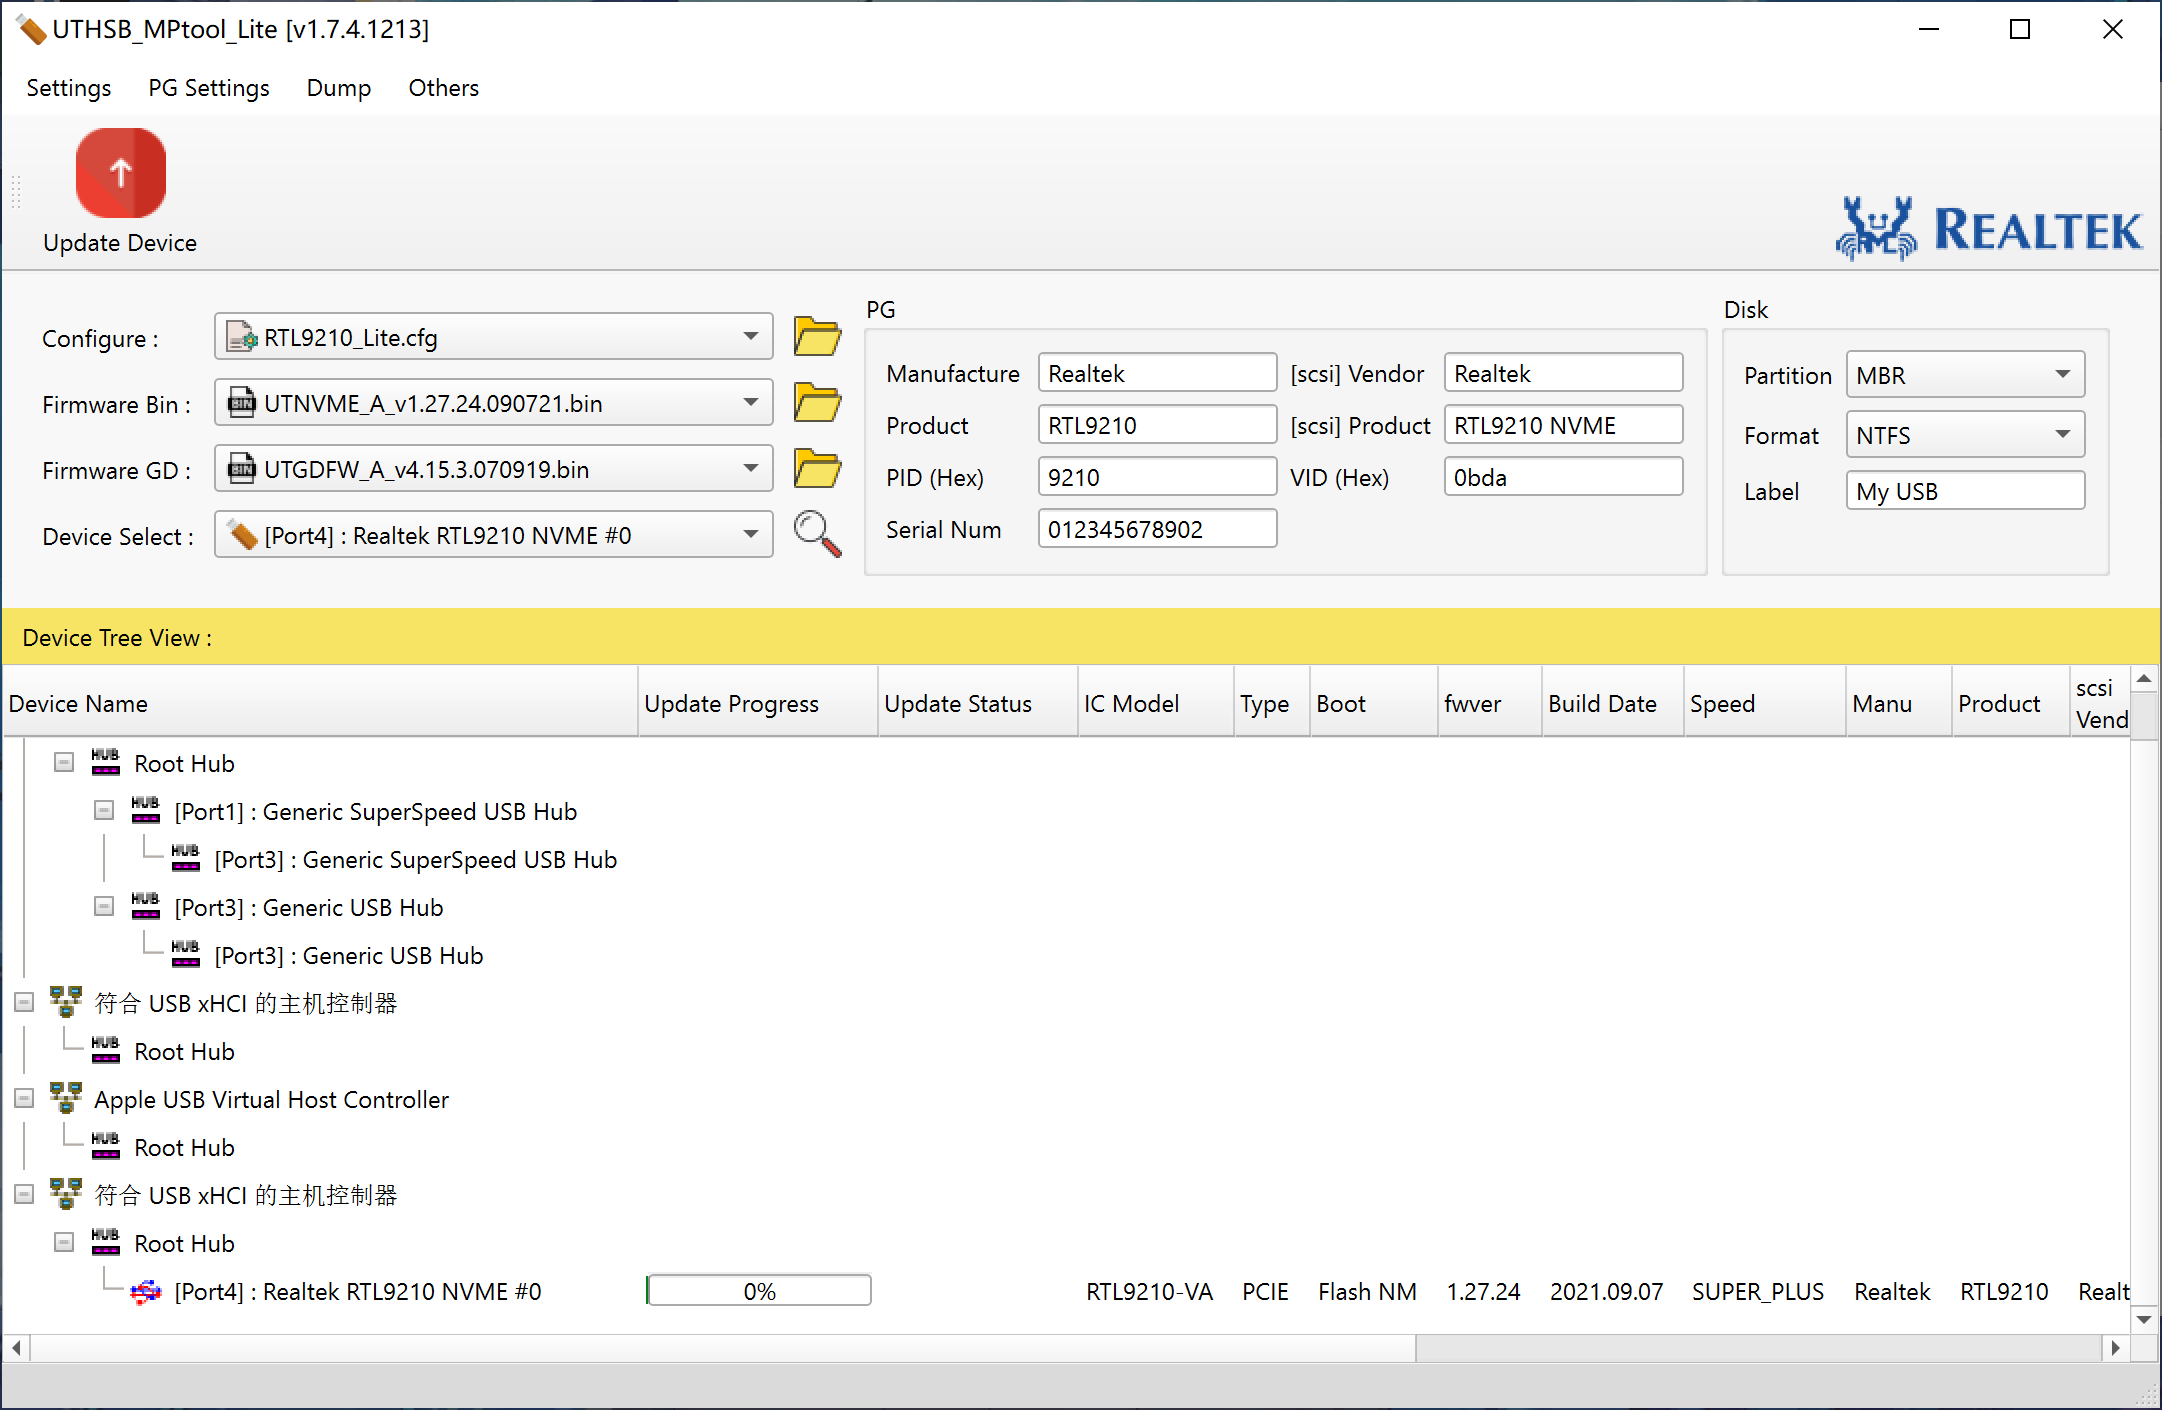Click the Realtek logo
The height and width of the screenshot is (1410, 2162).
(1989, 228)
